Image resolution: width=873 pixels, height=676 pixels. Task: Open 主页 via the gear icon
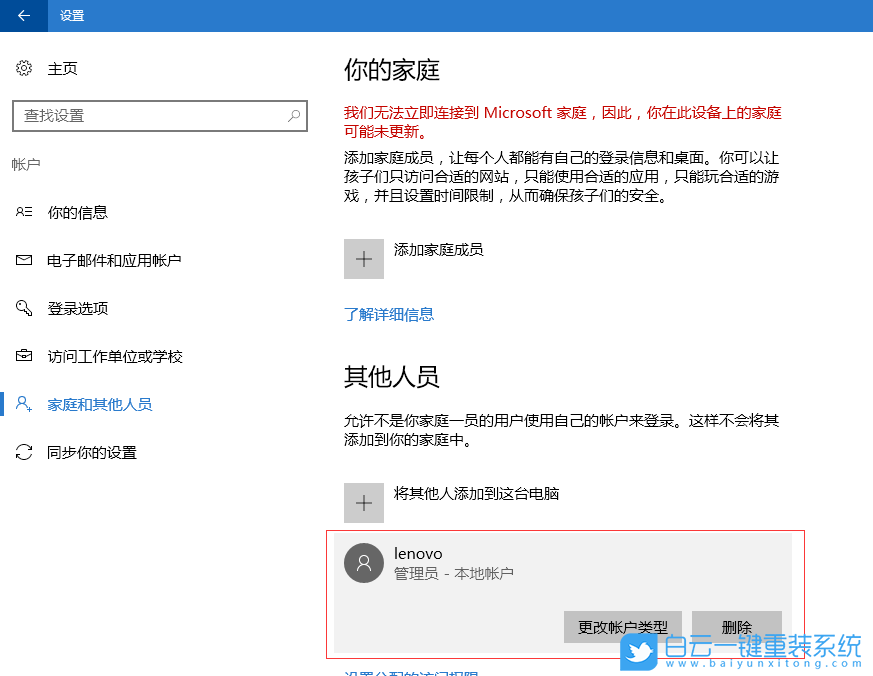coord(24,67)
